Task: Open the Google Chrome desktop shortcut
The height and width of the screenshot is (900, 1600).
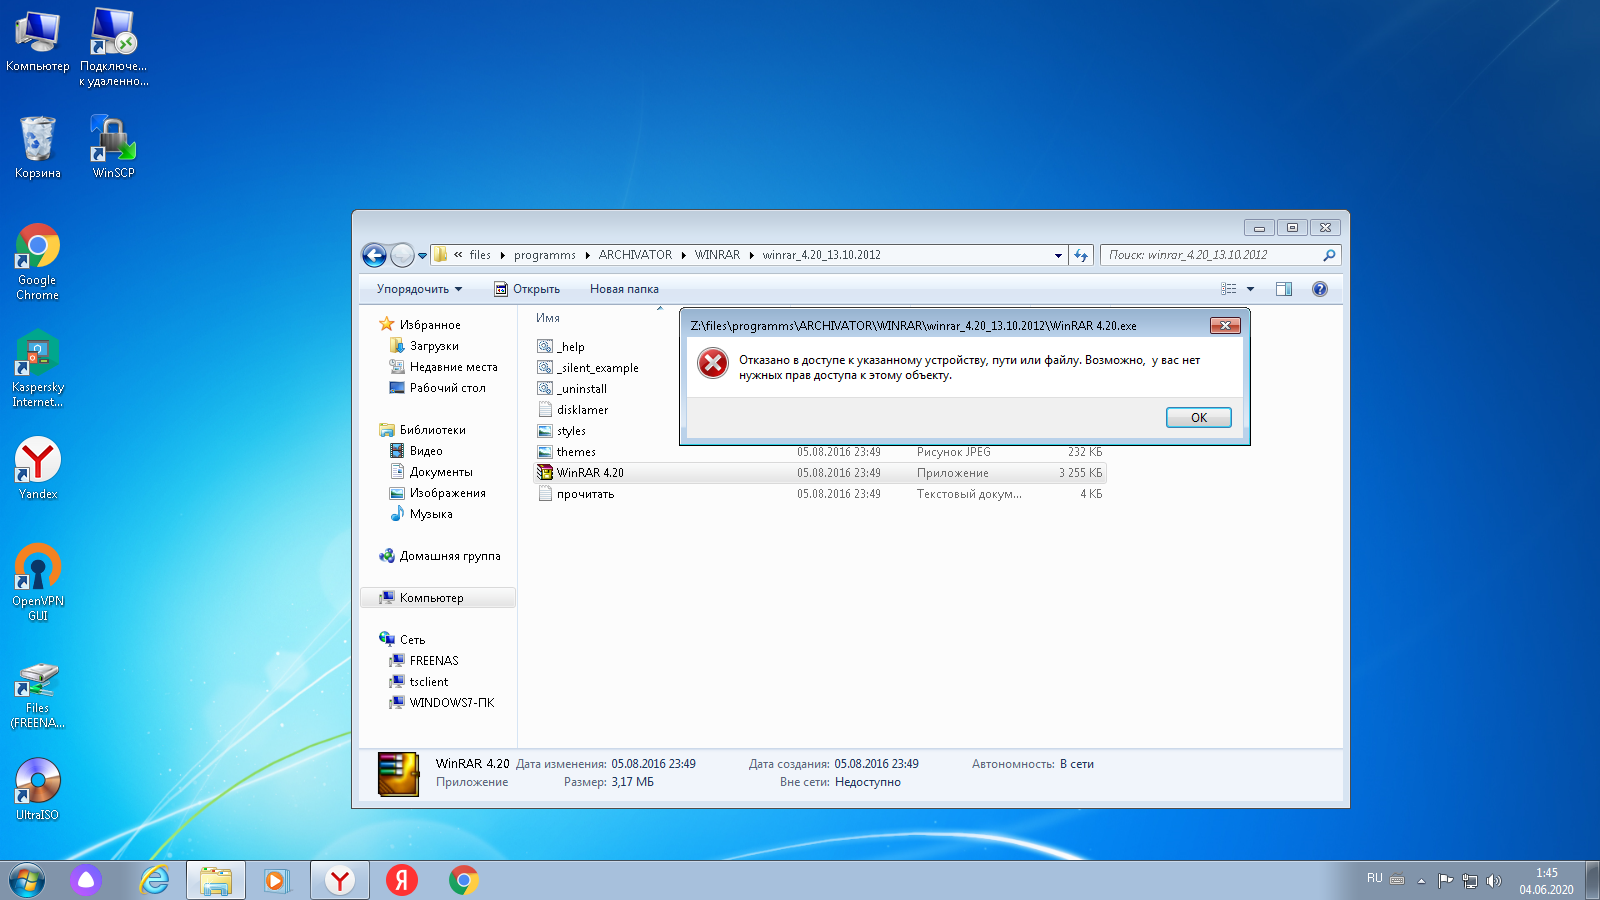Action: pos(38,262)
